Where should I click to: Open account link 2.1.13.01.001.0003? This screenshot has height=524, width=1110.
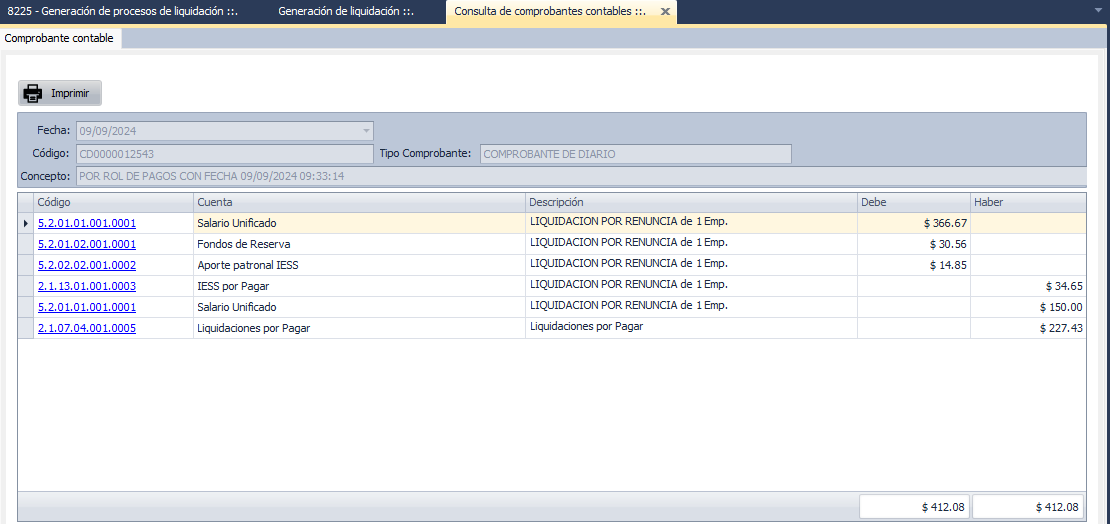pos(86,286)
